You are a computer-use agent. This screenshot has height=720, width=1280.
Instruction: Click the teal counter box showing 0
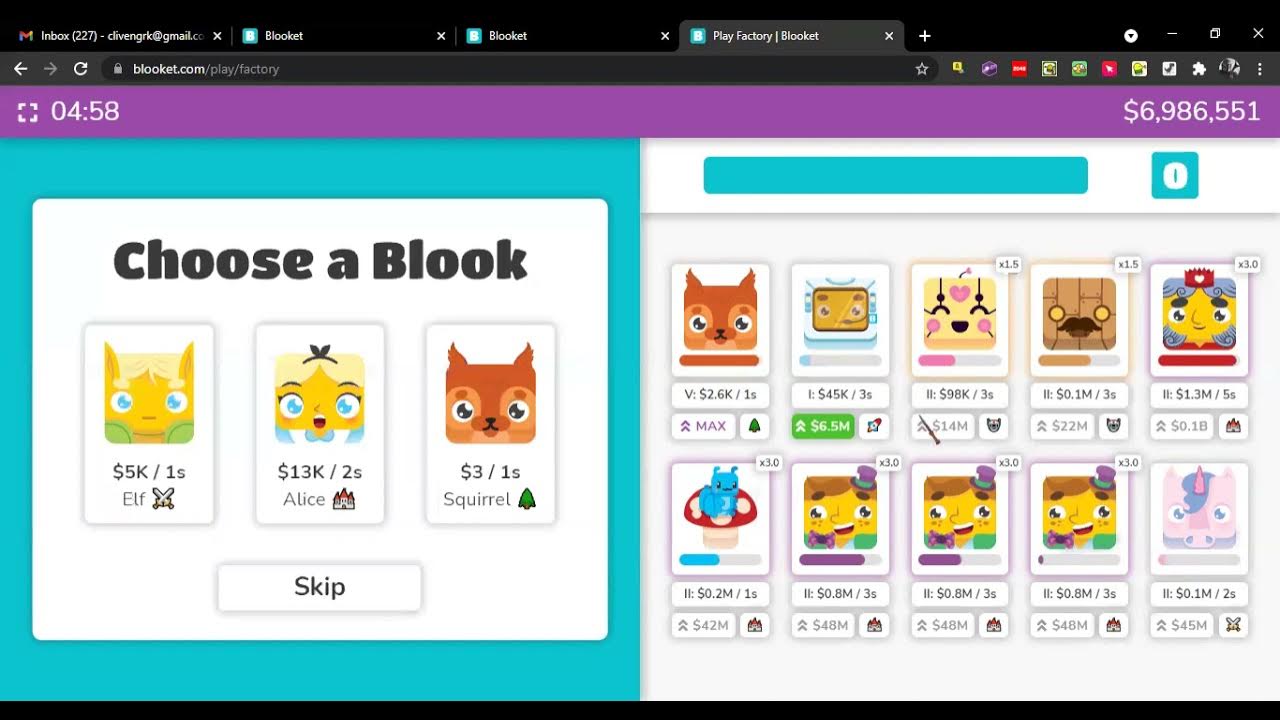1175,176
